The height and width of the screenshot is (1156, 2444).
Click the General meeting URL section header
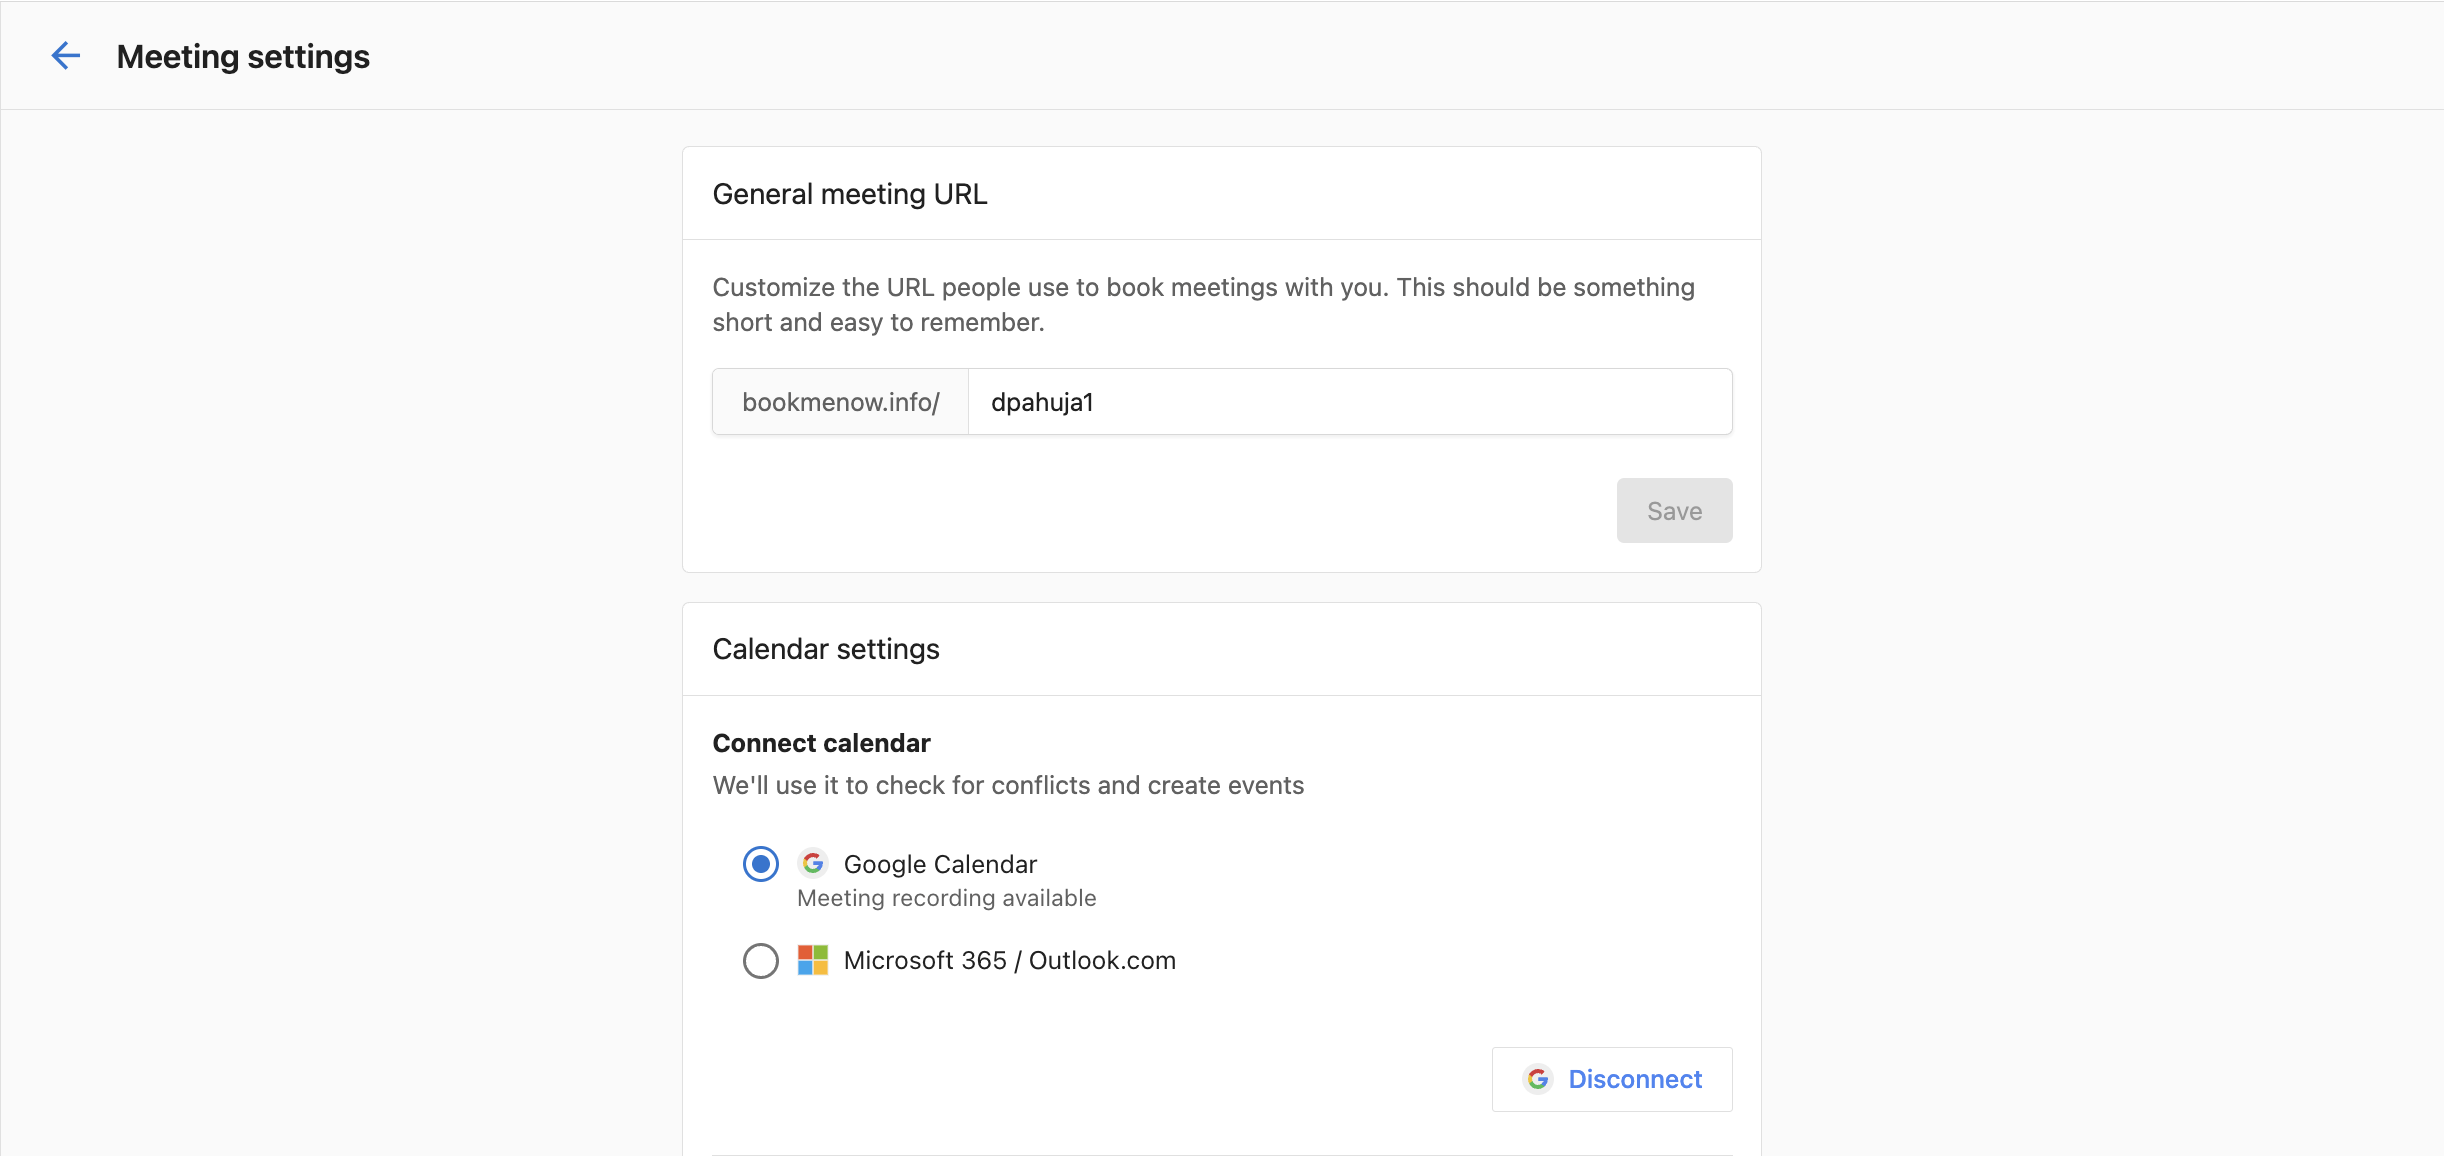(x=849, y=193)
